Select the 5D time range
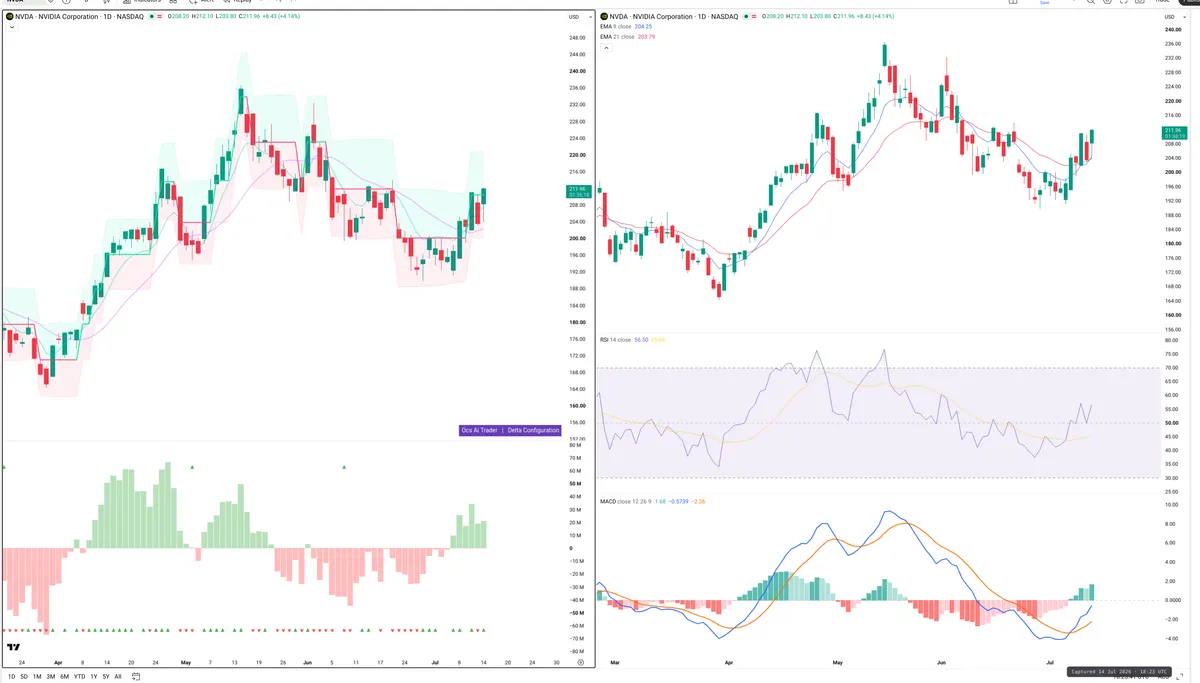Viewport: 1200px width, 683px height. click(24, 676)
